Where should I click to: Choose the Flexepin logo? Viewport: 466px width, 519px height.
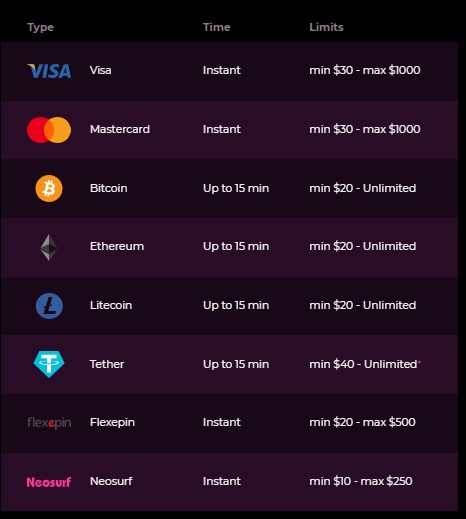49,423
